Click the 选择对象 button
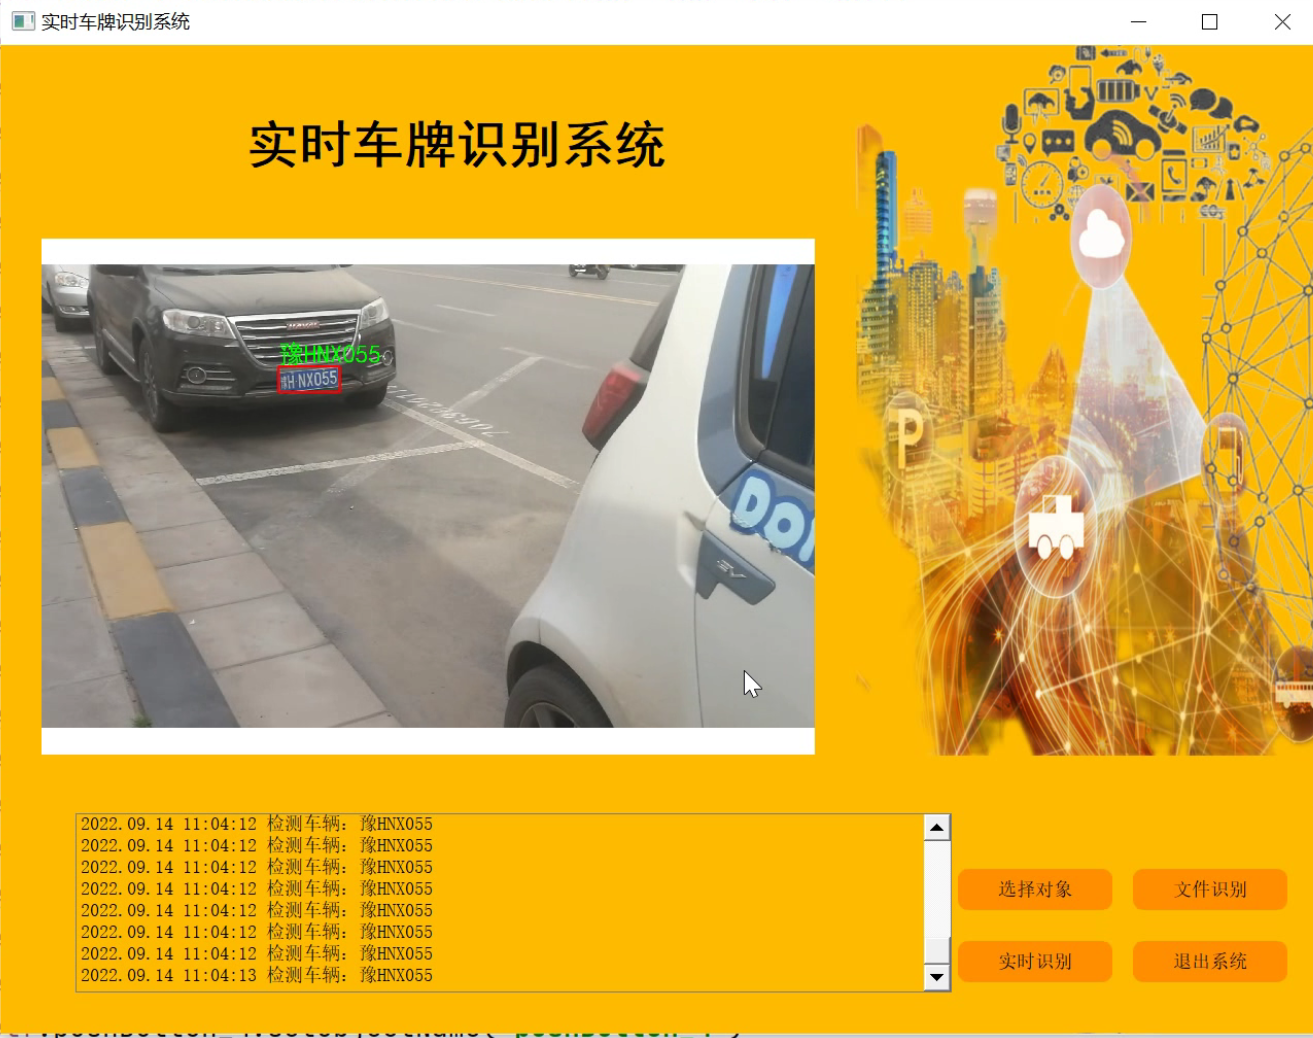 pyautogui.click(x=1035, y=889)
